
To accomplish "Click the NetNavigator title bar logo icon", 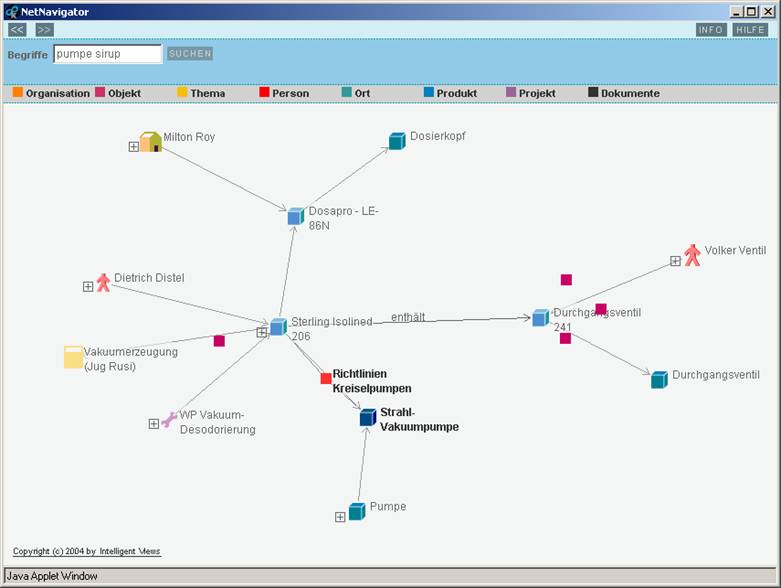I will pyautogui.click(x=11, y=12).
